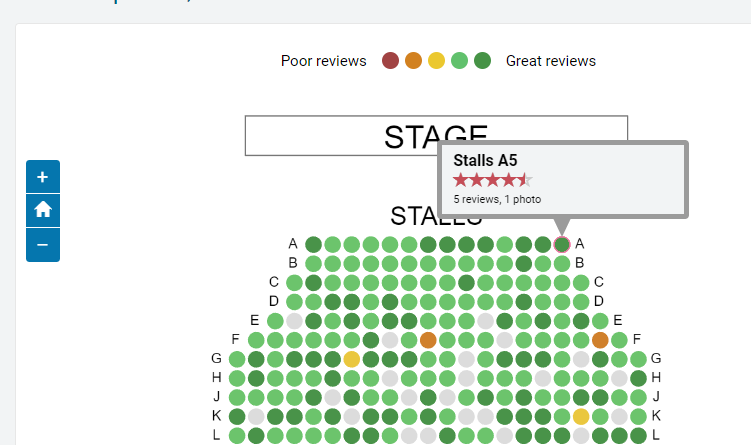Select the only dark green seat in row F

[x=371, y=340]
